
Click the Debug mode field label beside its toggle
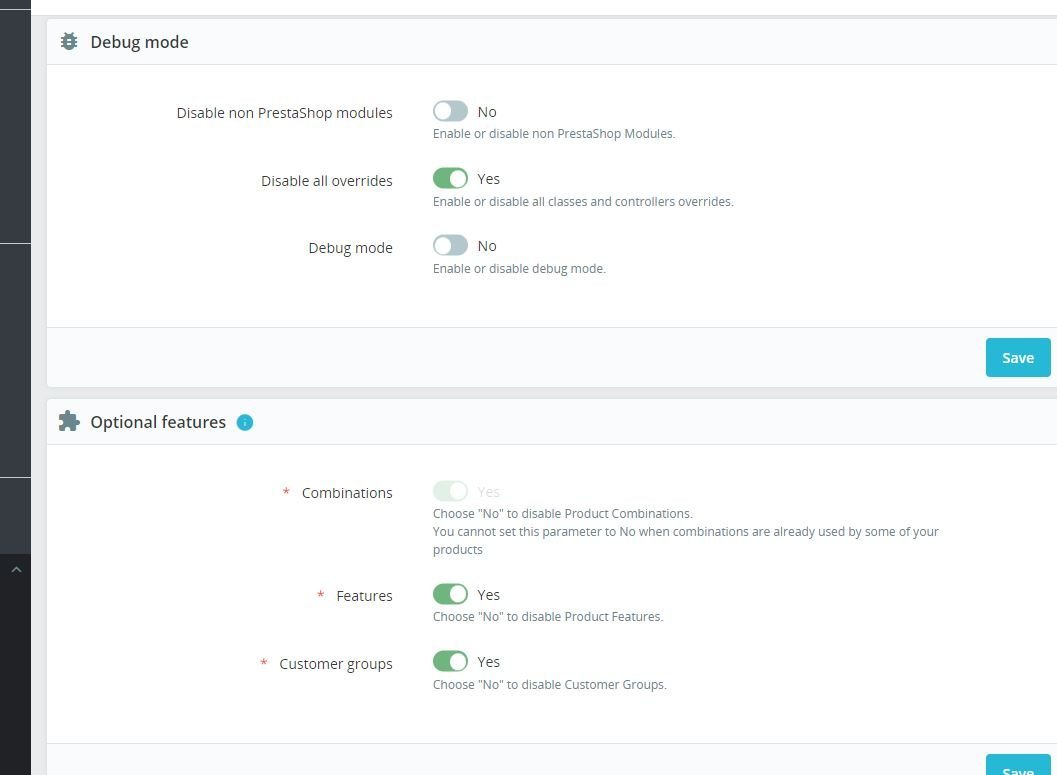(350, 248)
